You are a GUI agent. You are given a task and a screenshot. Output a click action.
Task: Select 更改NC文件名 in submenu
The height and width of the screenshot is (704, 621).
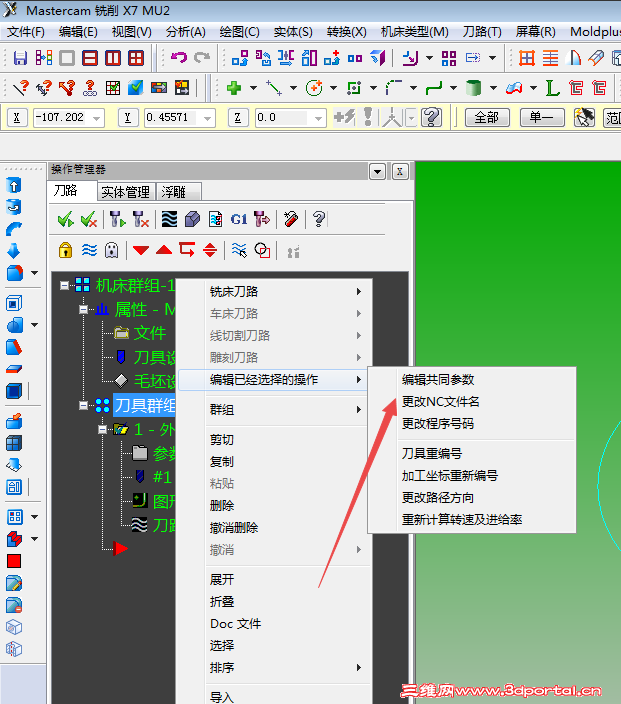[440, 401]
